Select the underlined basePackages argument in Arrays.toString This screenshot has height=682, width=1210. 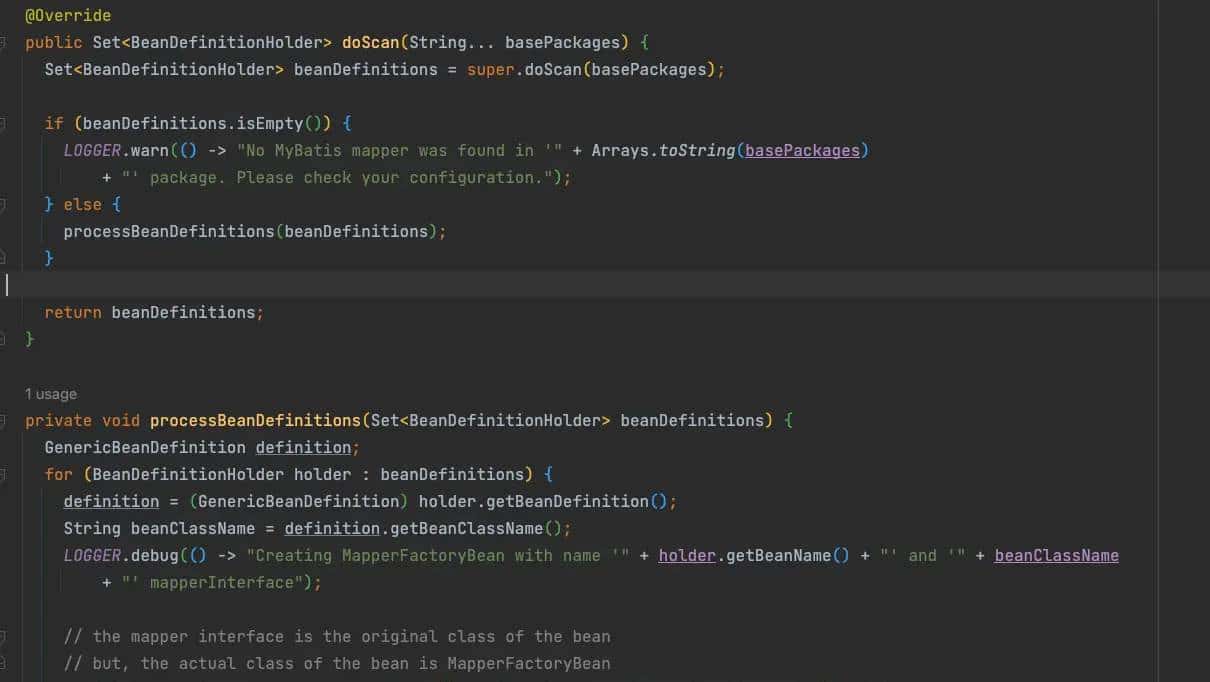(x=802, y=150)
